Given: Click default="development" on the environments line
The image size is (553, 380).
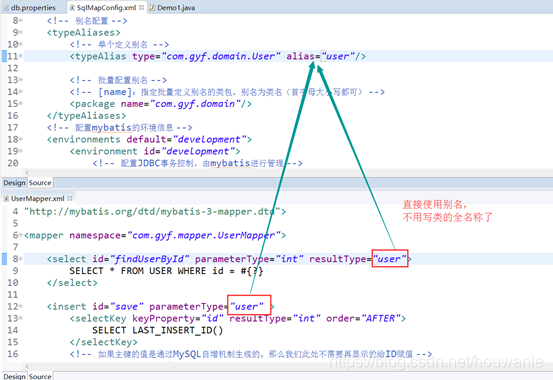Looking at the screenshot, I should [x=186, y=139].
